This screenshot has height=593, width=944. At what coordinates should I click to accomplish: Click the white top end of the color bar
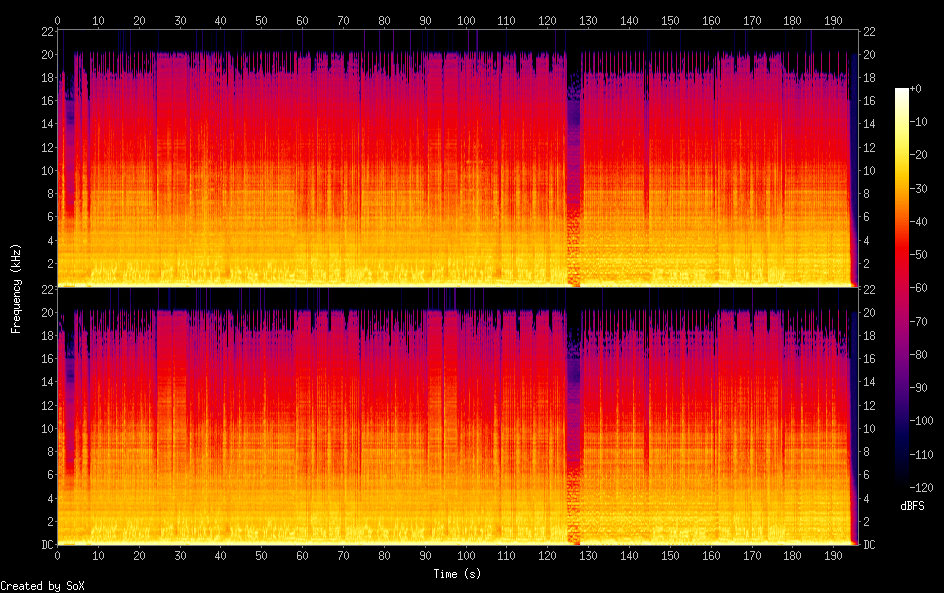(902, 92)
